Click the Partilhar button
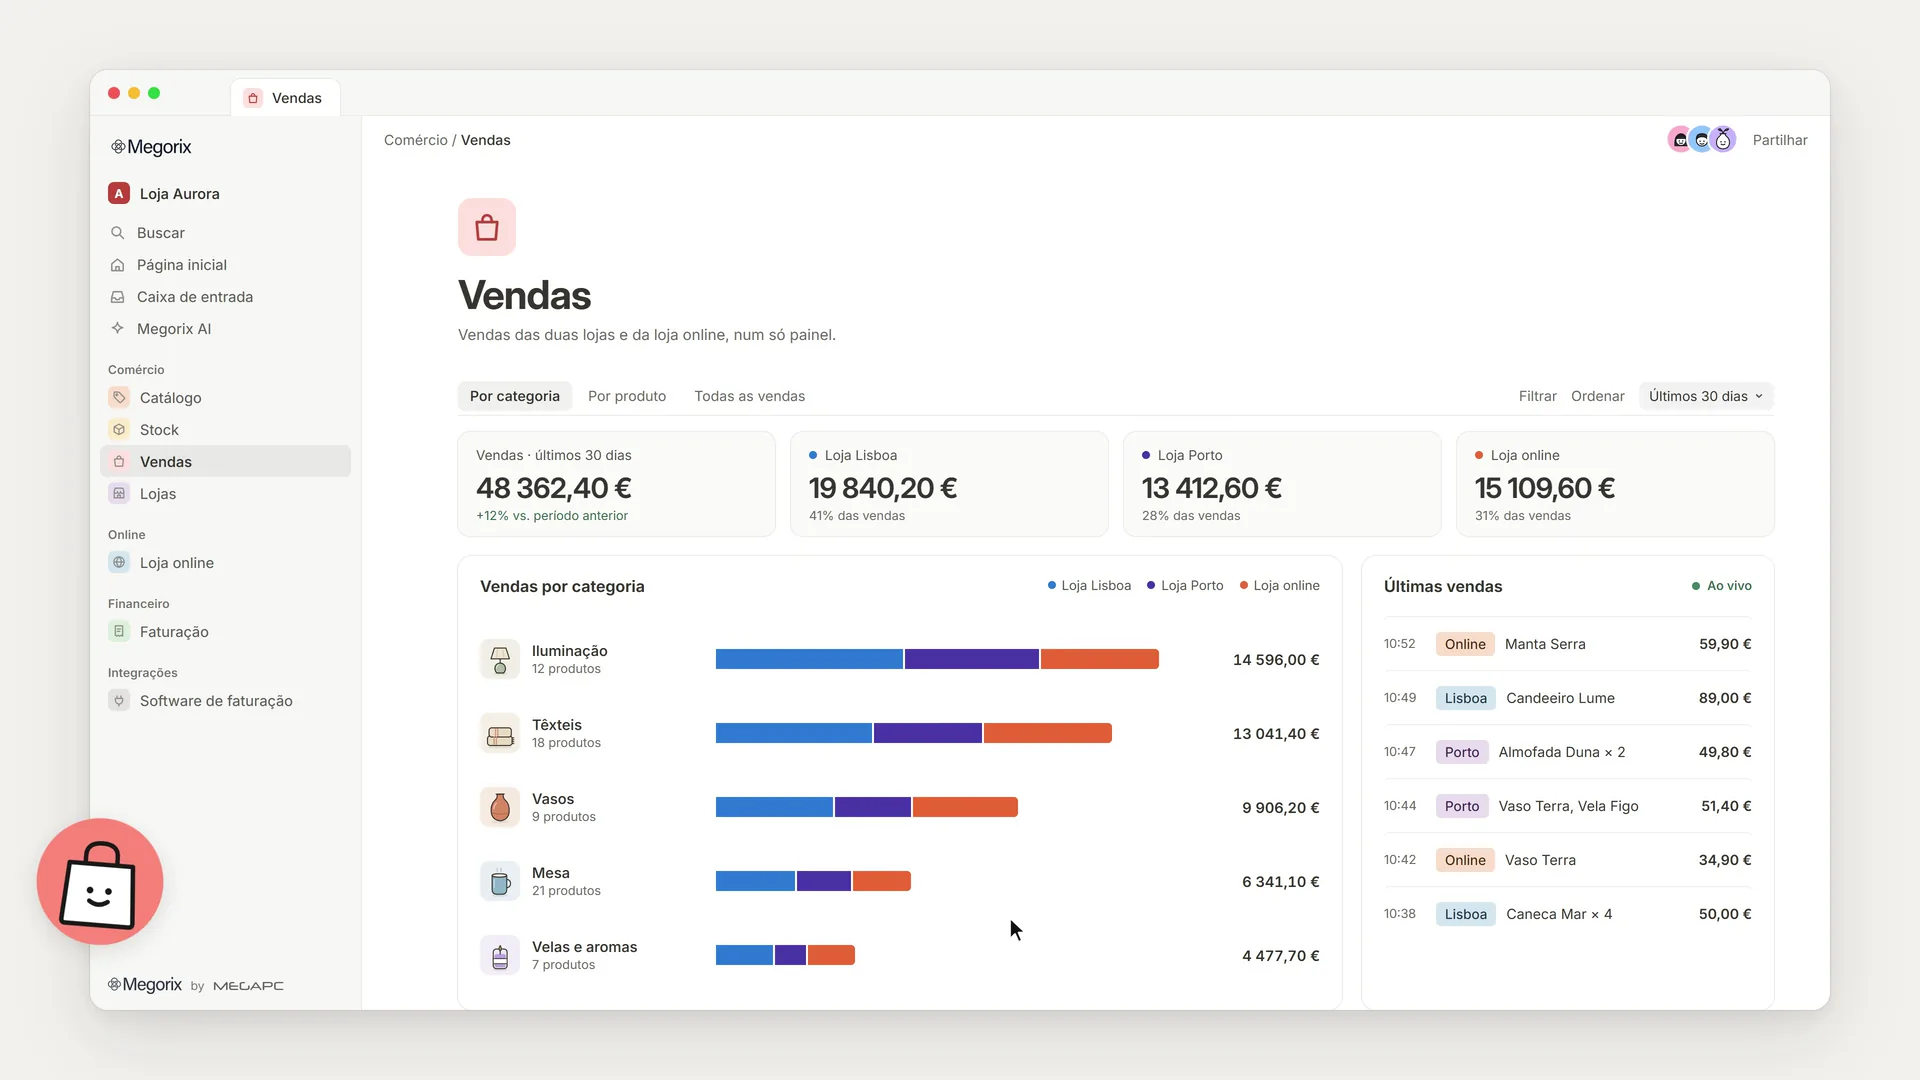This screenshot has height=1080, width=1920. [x=1780, y=140]
